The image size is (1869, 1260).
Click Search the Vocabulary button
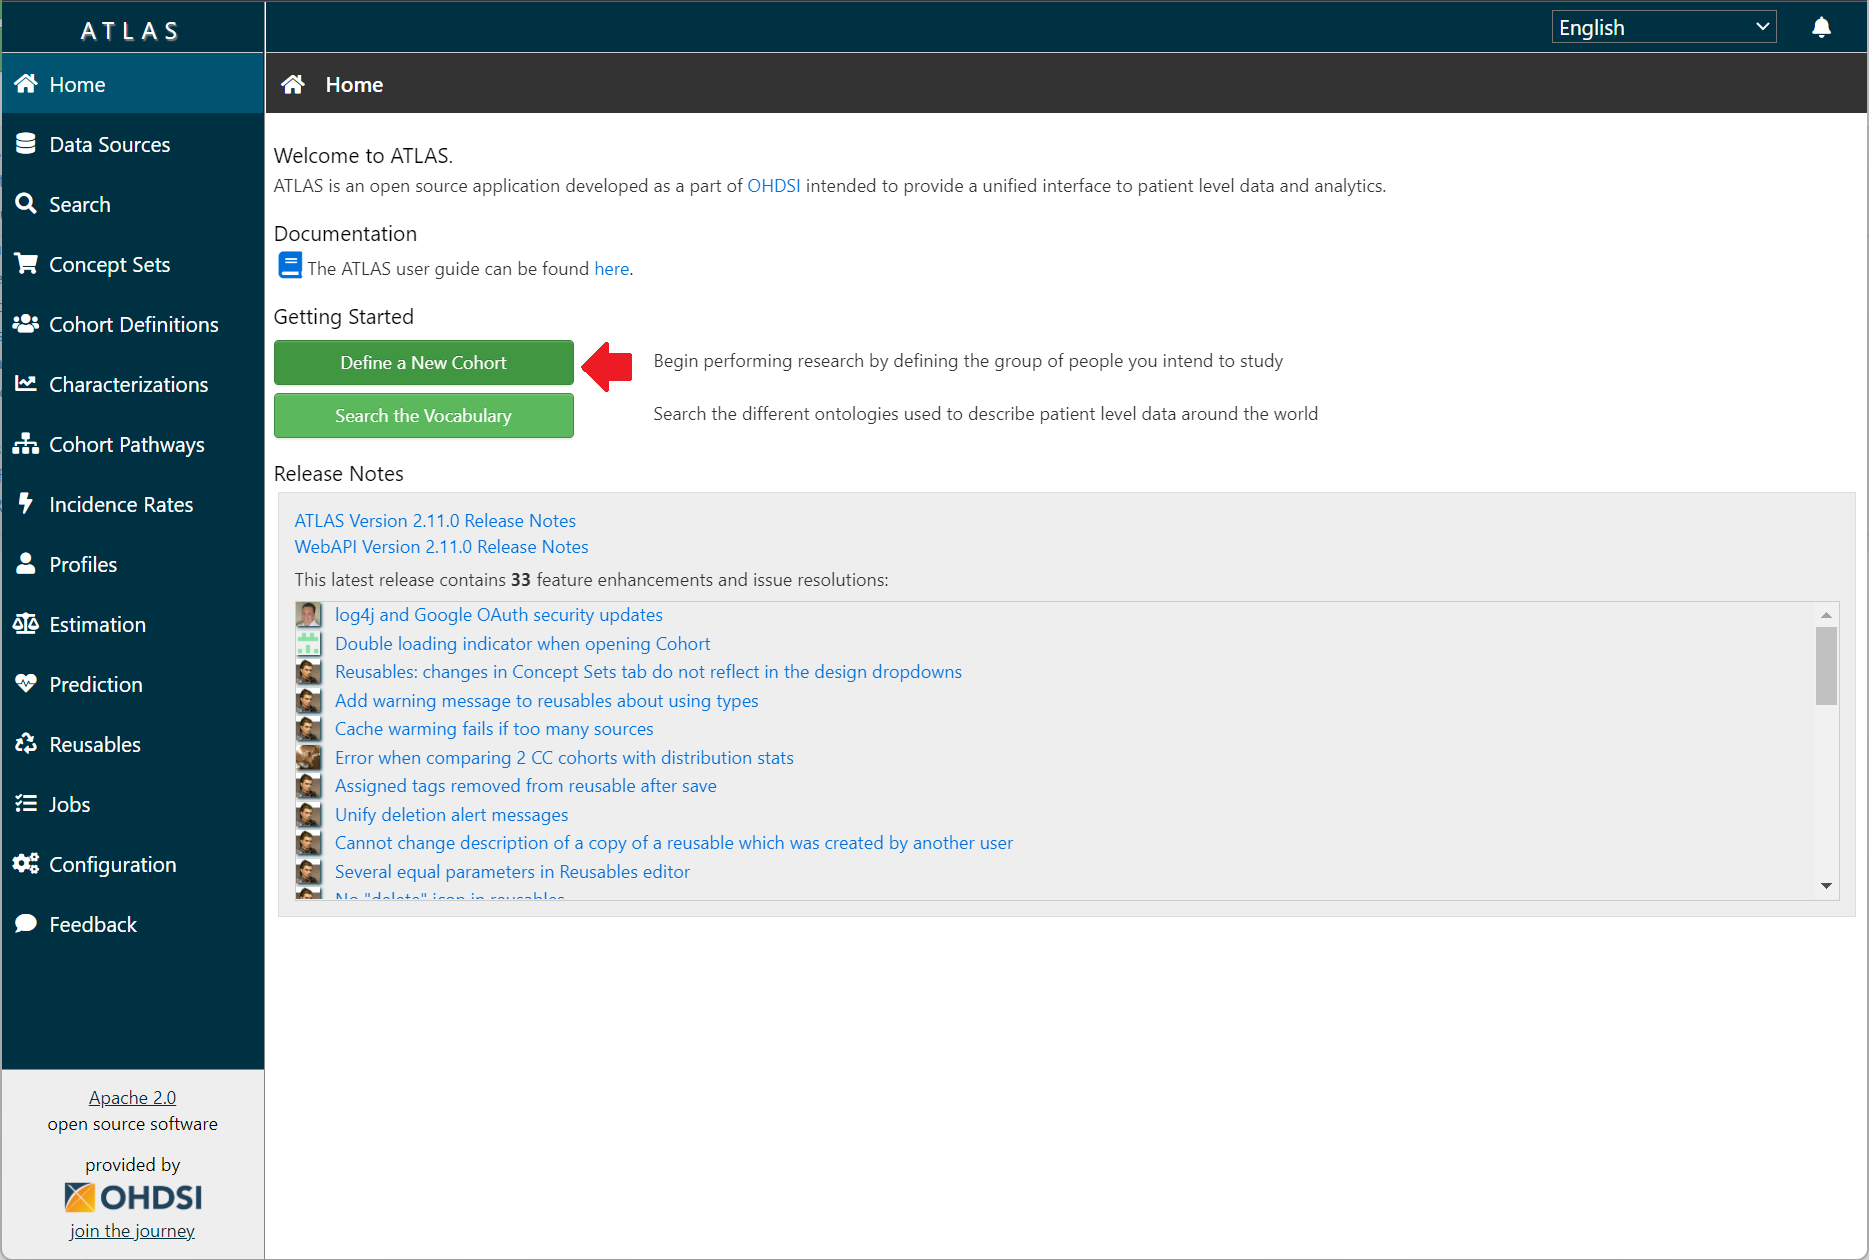(423, 416)
